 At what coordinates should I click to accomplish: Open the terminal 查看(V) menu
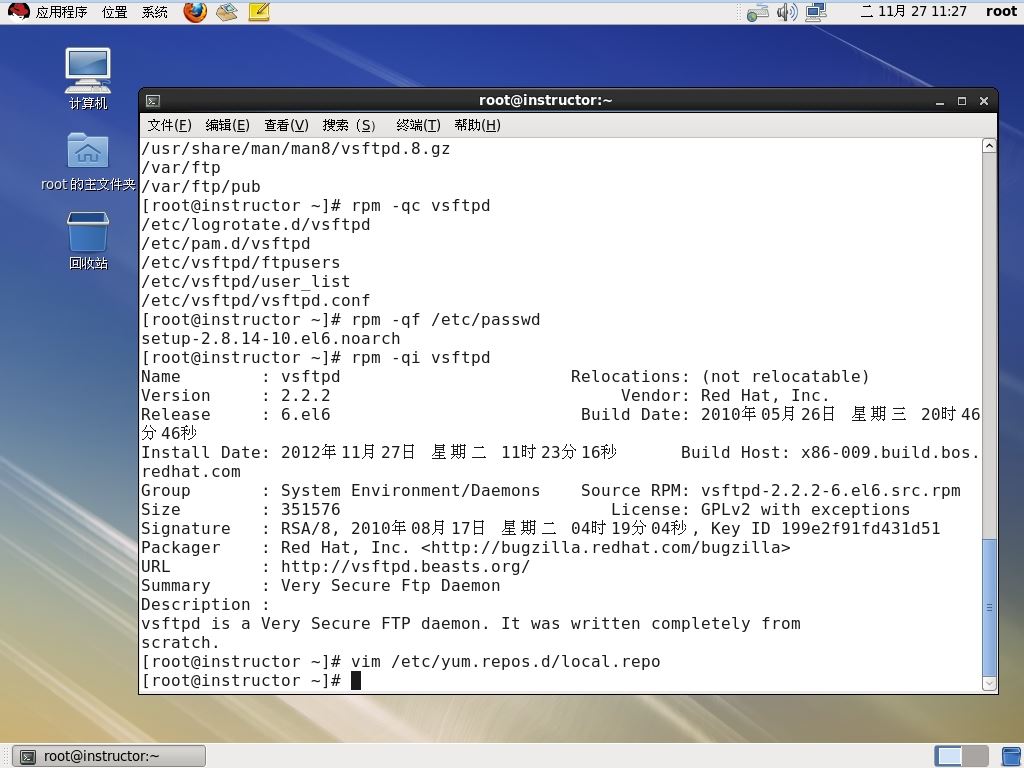286,125
